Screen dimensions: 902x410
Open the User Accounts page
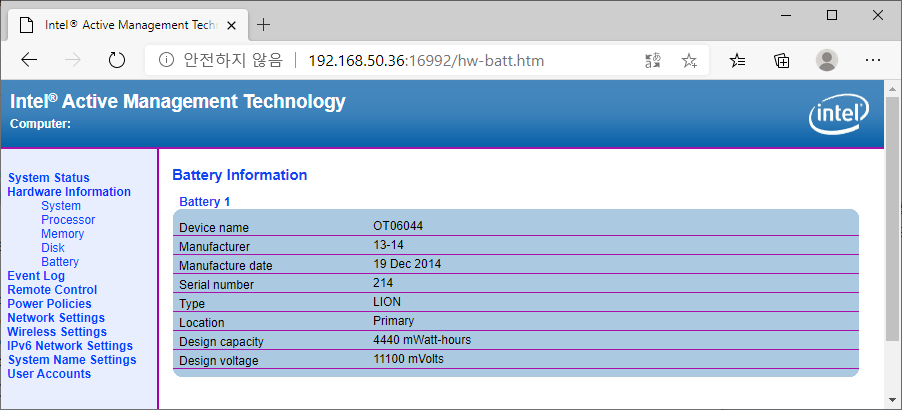tap(49, 374)
